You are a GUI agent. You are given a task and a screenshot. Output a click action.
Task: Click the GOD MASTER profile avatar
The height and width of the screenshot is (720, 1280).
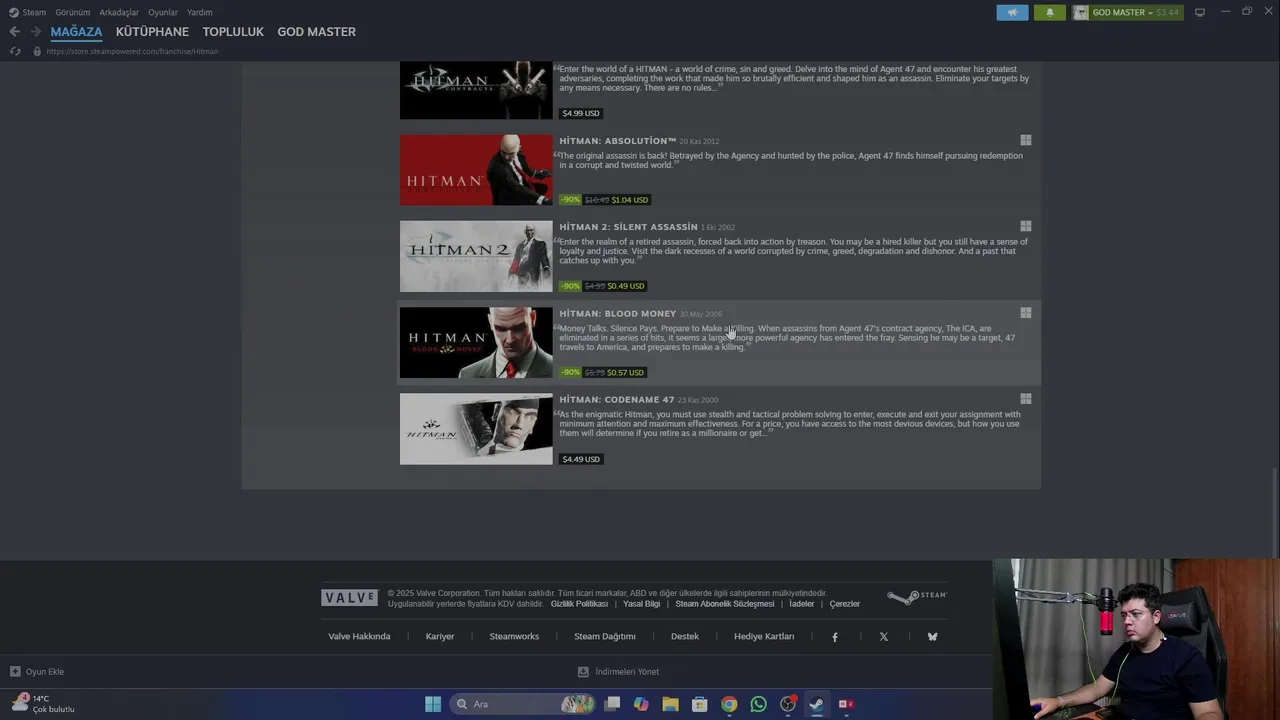[x=1081, y=12]
